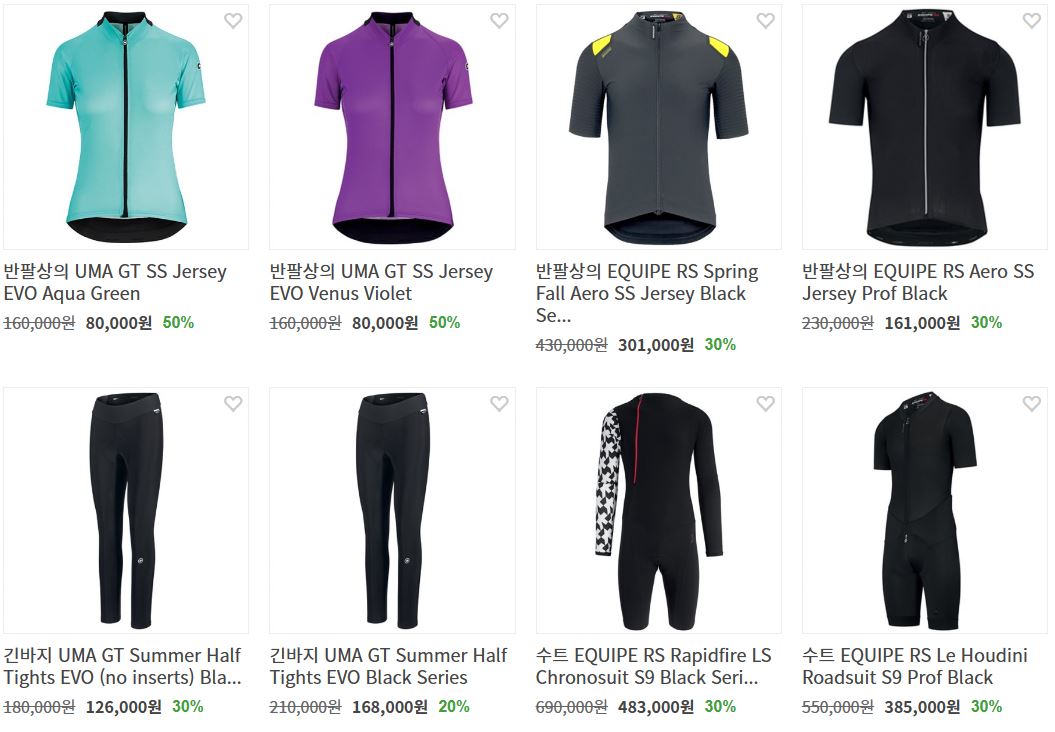View the purple Venus Violet jersey image
The height and width of the screenshot is (732, 1055).
[392, 127]
